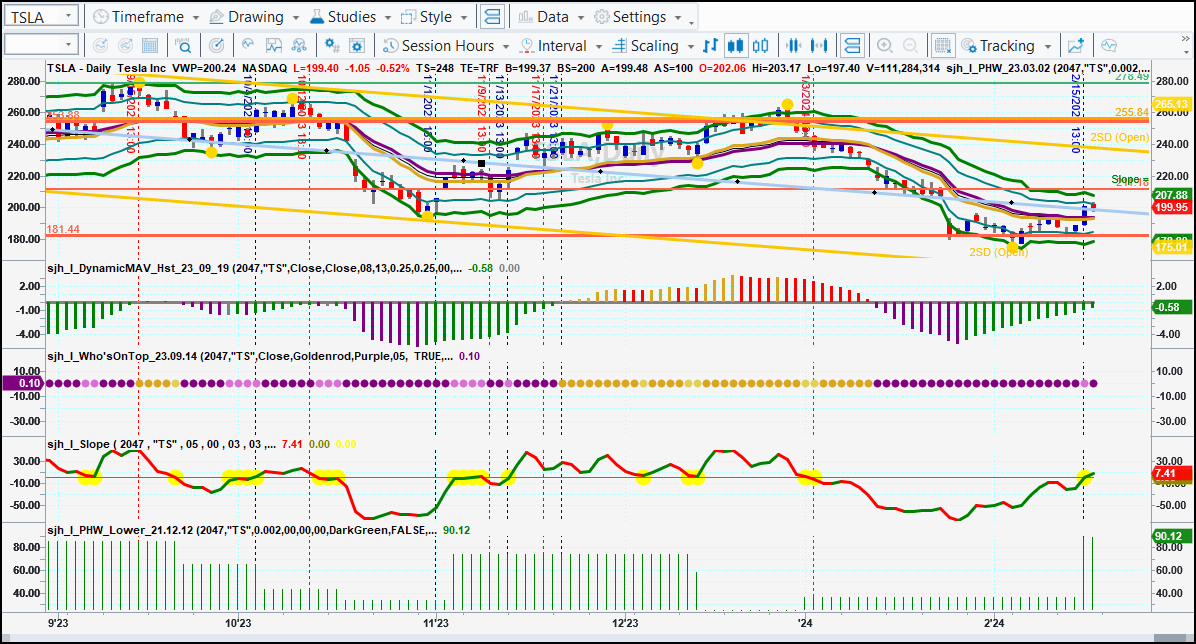1196x644 pixels.
Task: Click the zoom out magnifier icon
Action: 910,46
